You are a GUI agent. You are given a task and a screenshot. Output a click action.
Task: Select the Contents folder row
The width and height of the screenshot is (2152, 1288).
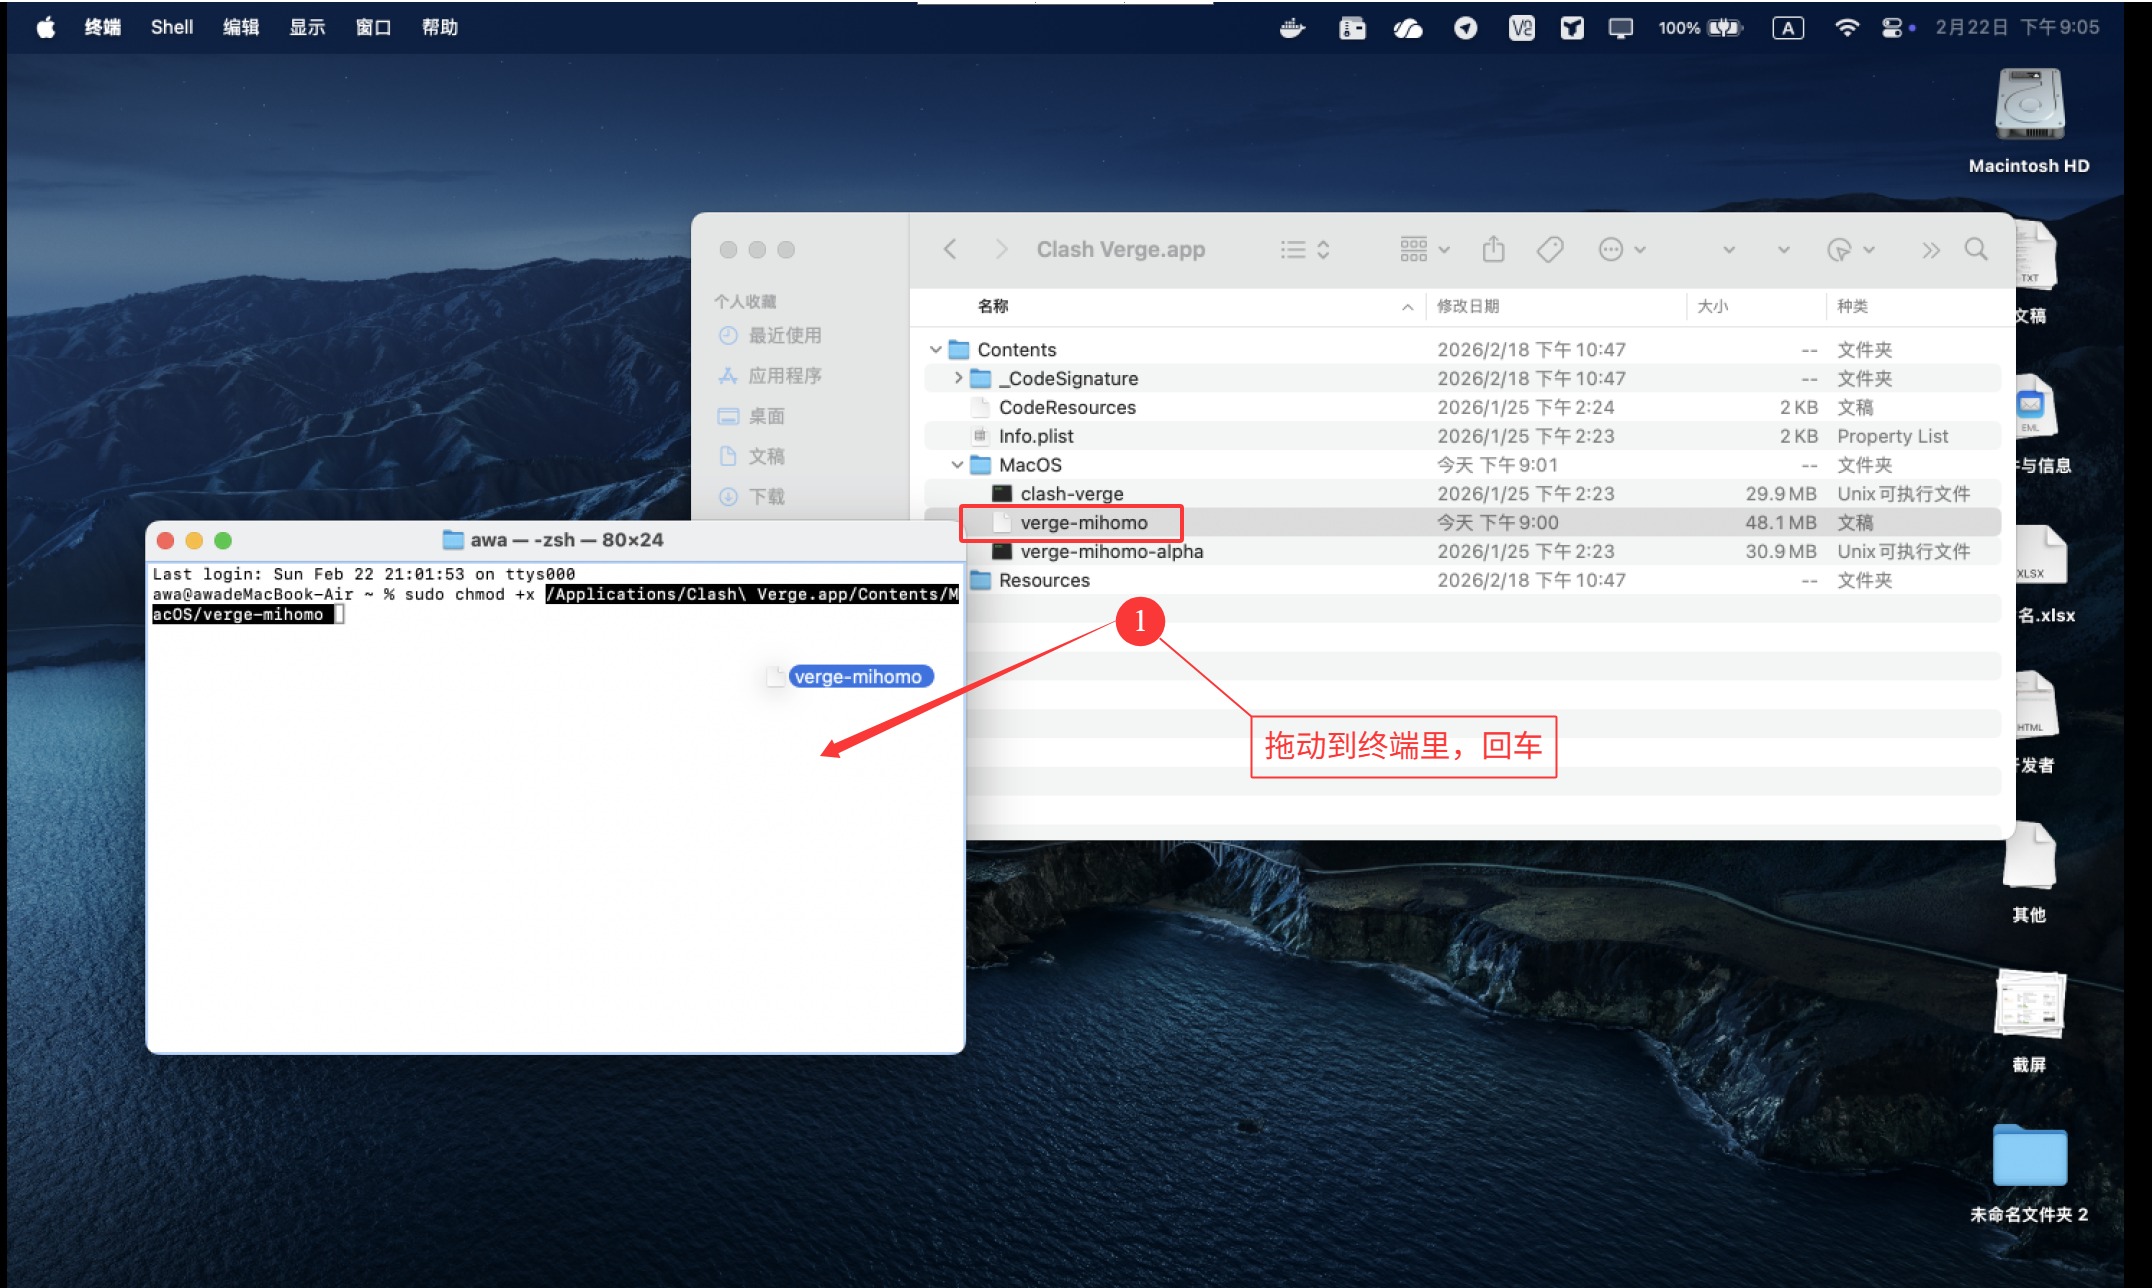[x=1462, y=349]
